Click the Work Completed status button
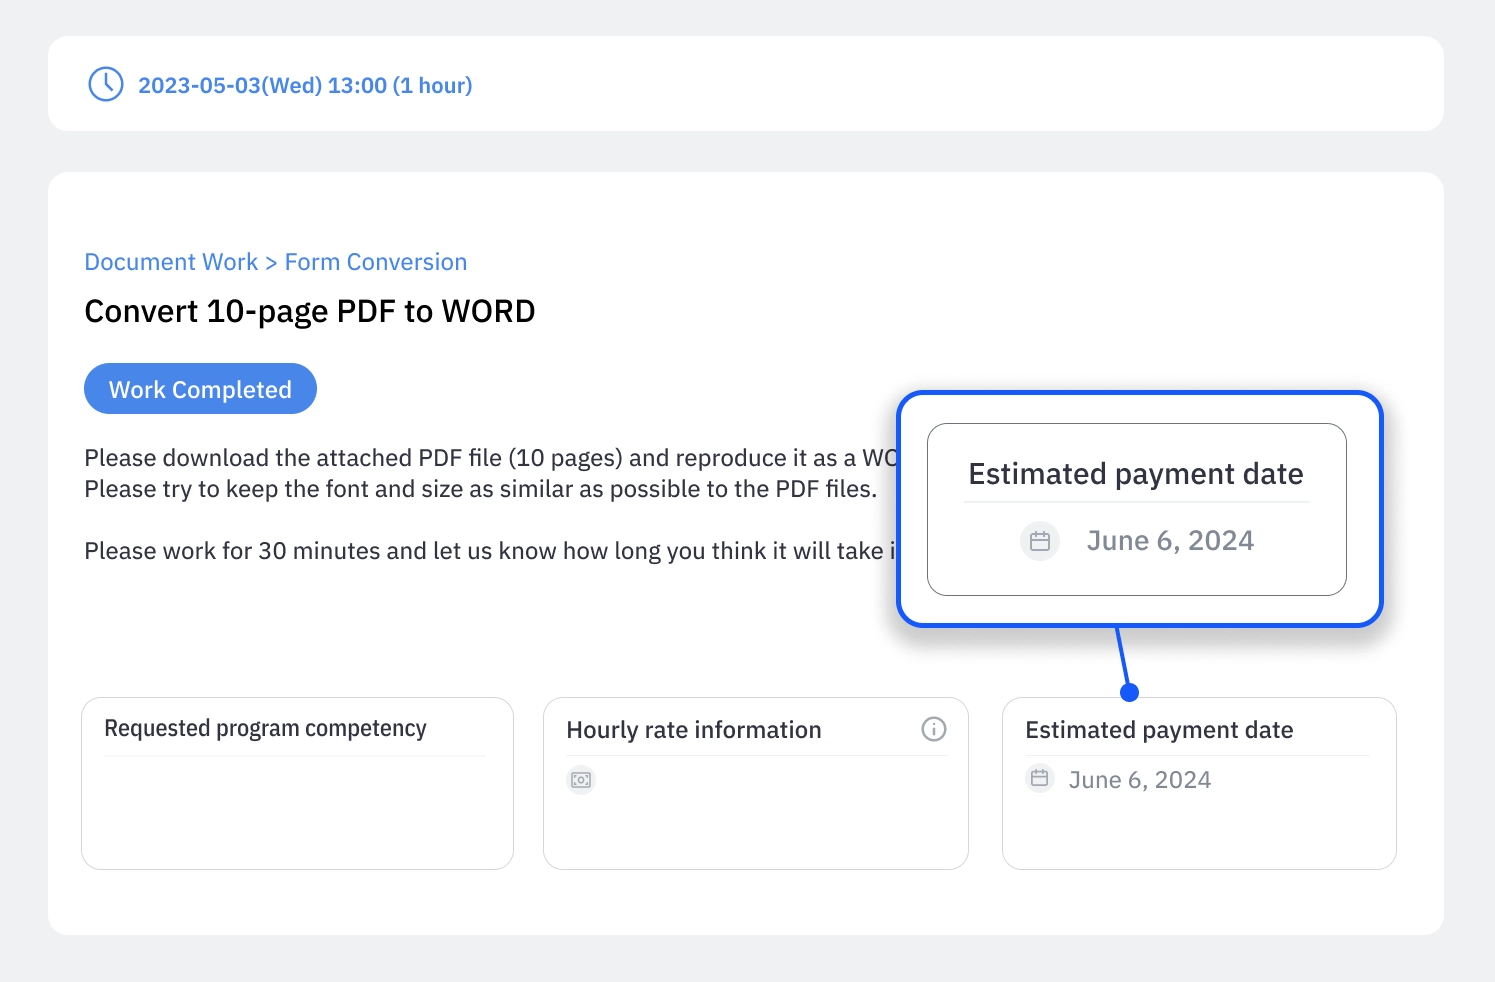1495x982 pixels. 200,389
